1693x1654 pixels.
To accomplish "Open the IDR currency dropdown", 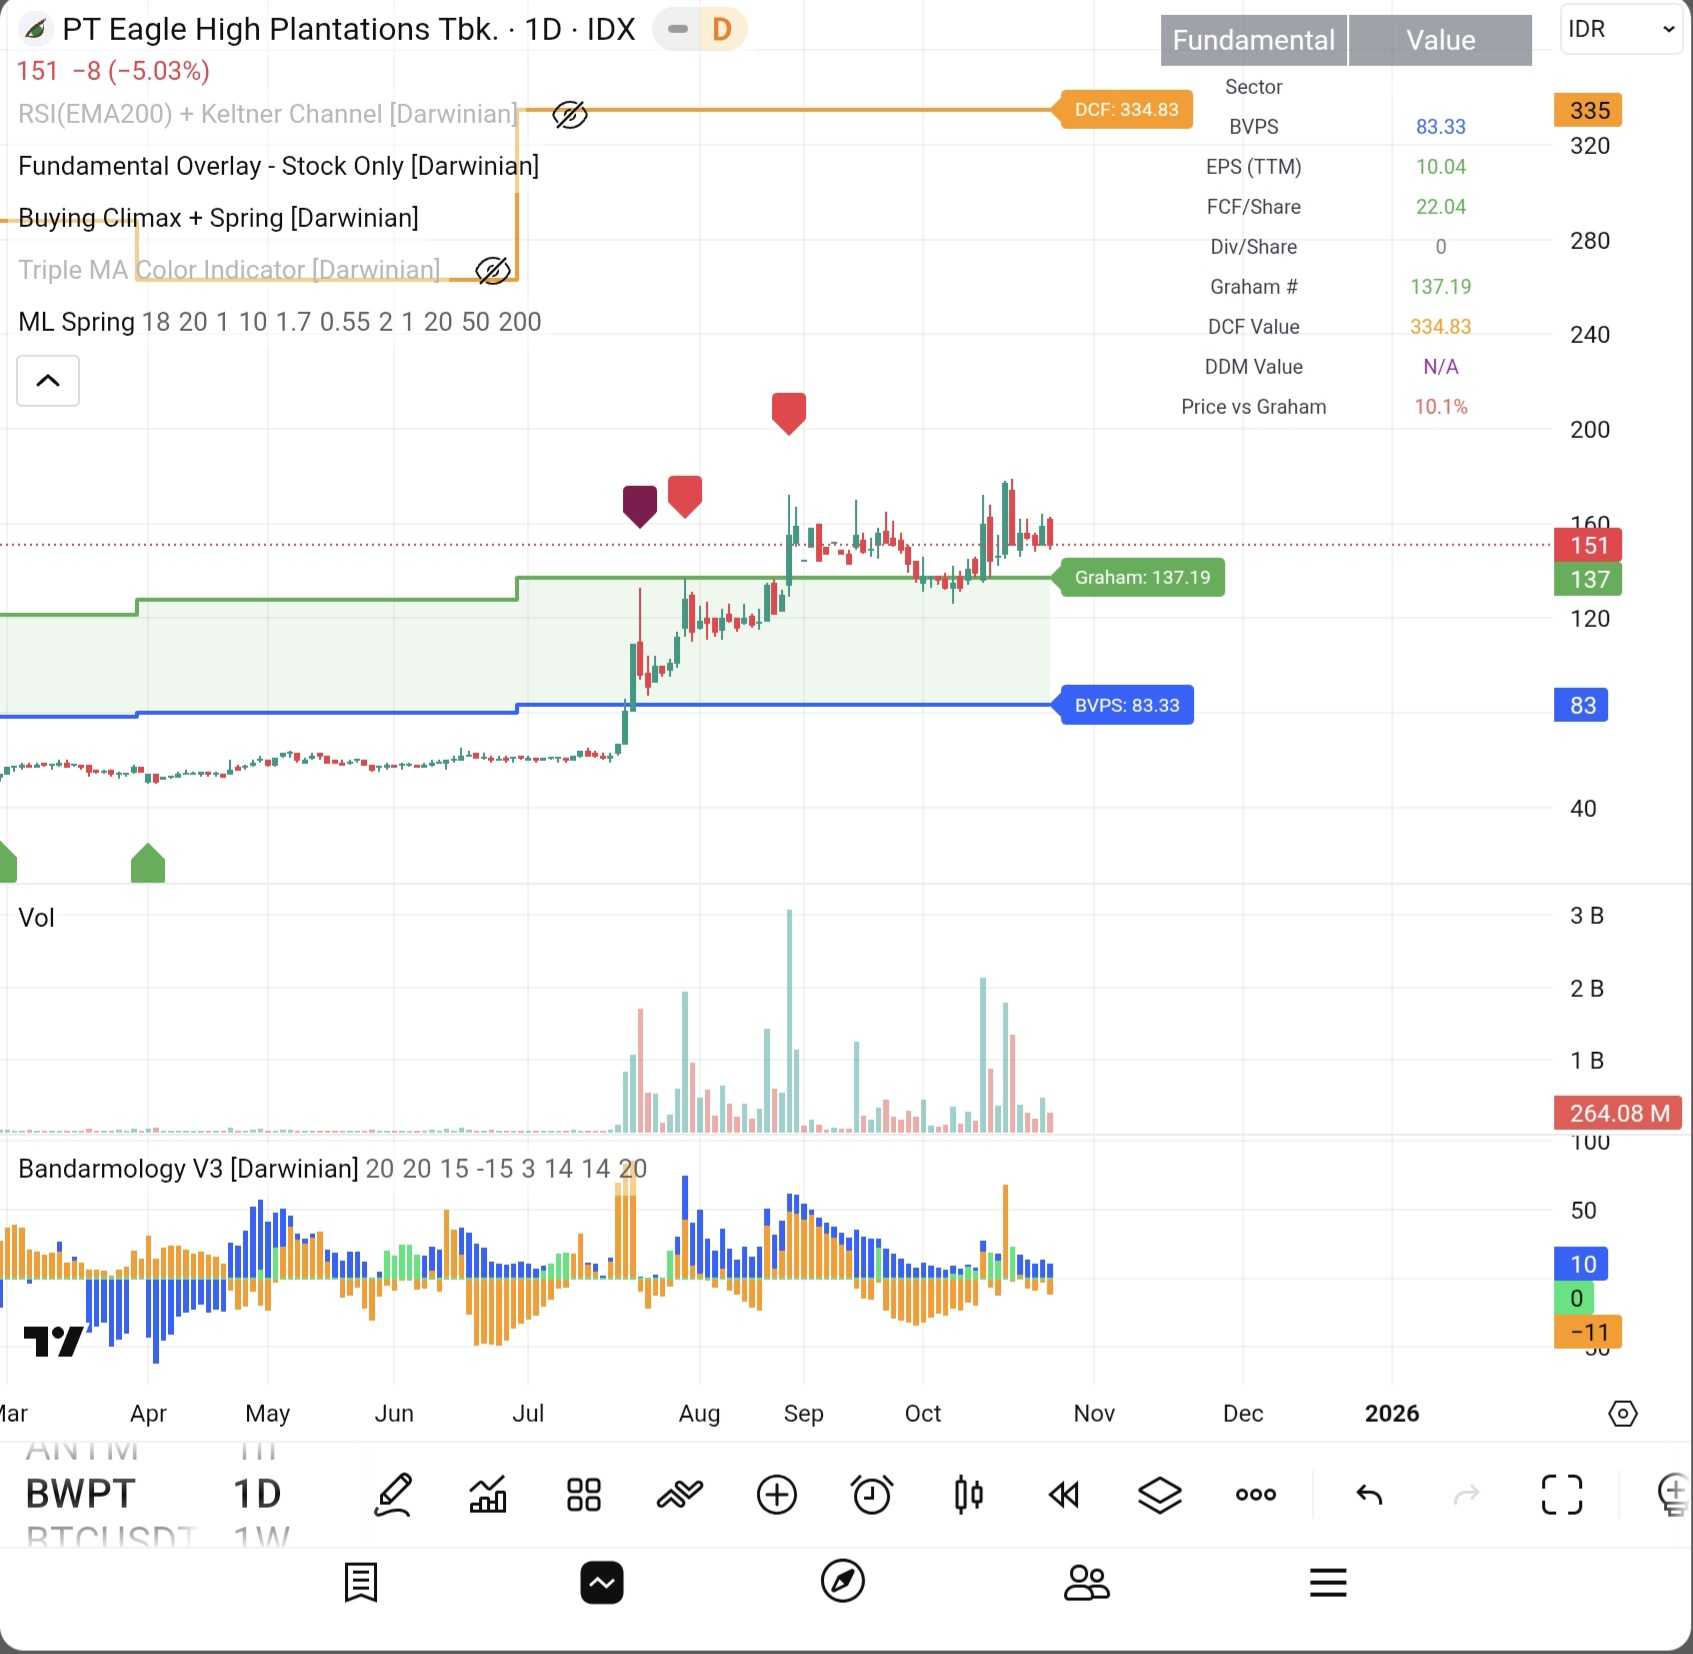I will (1622, 29).
